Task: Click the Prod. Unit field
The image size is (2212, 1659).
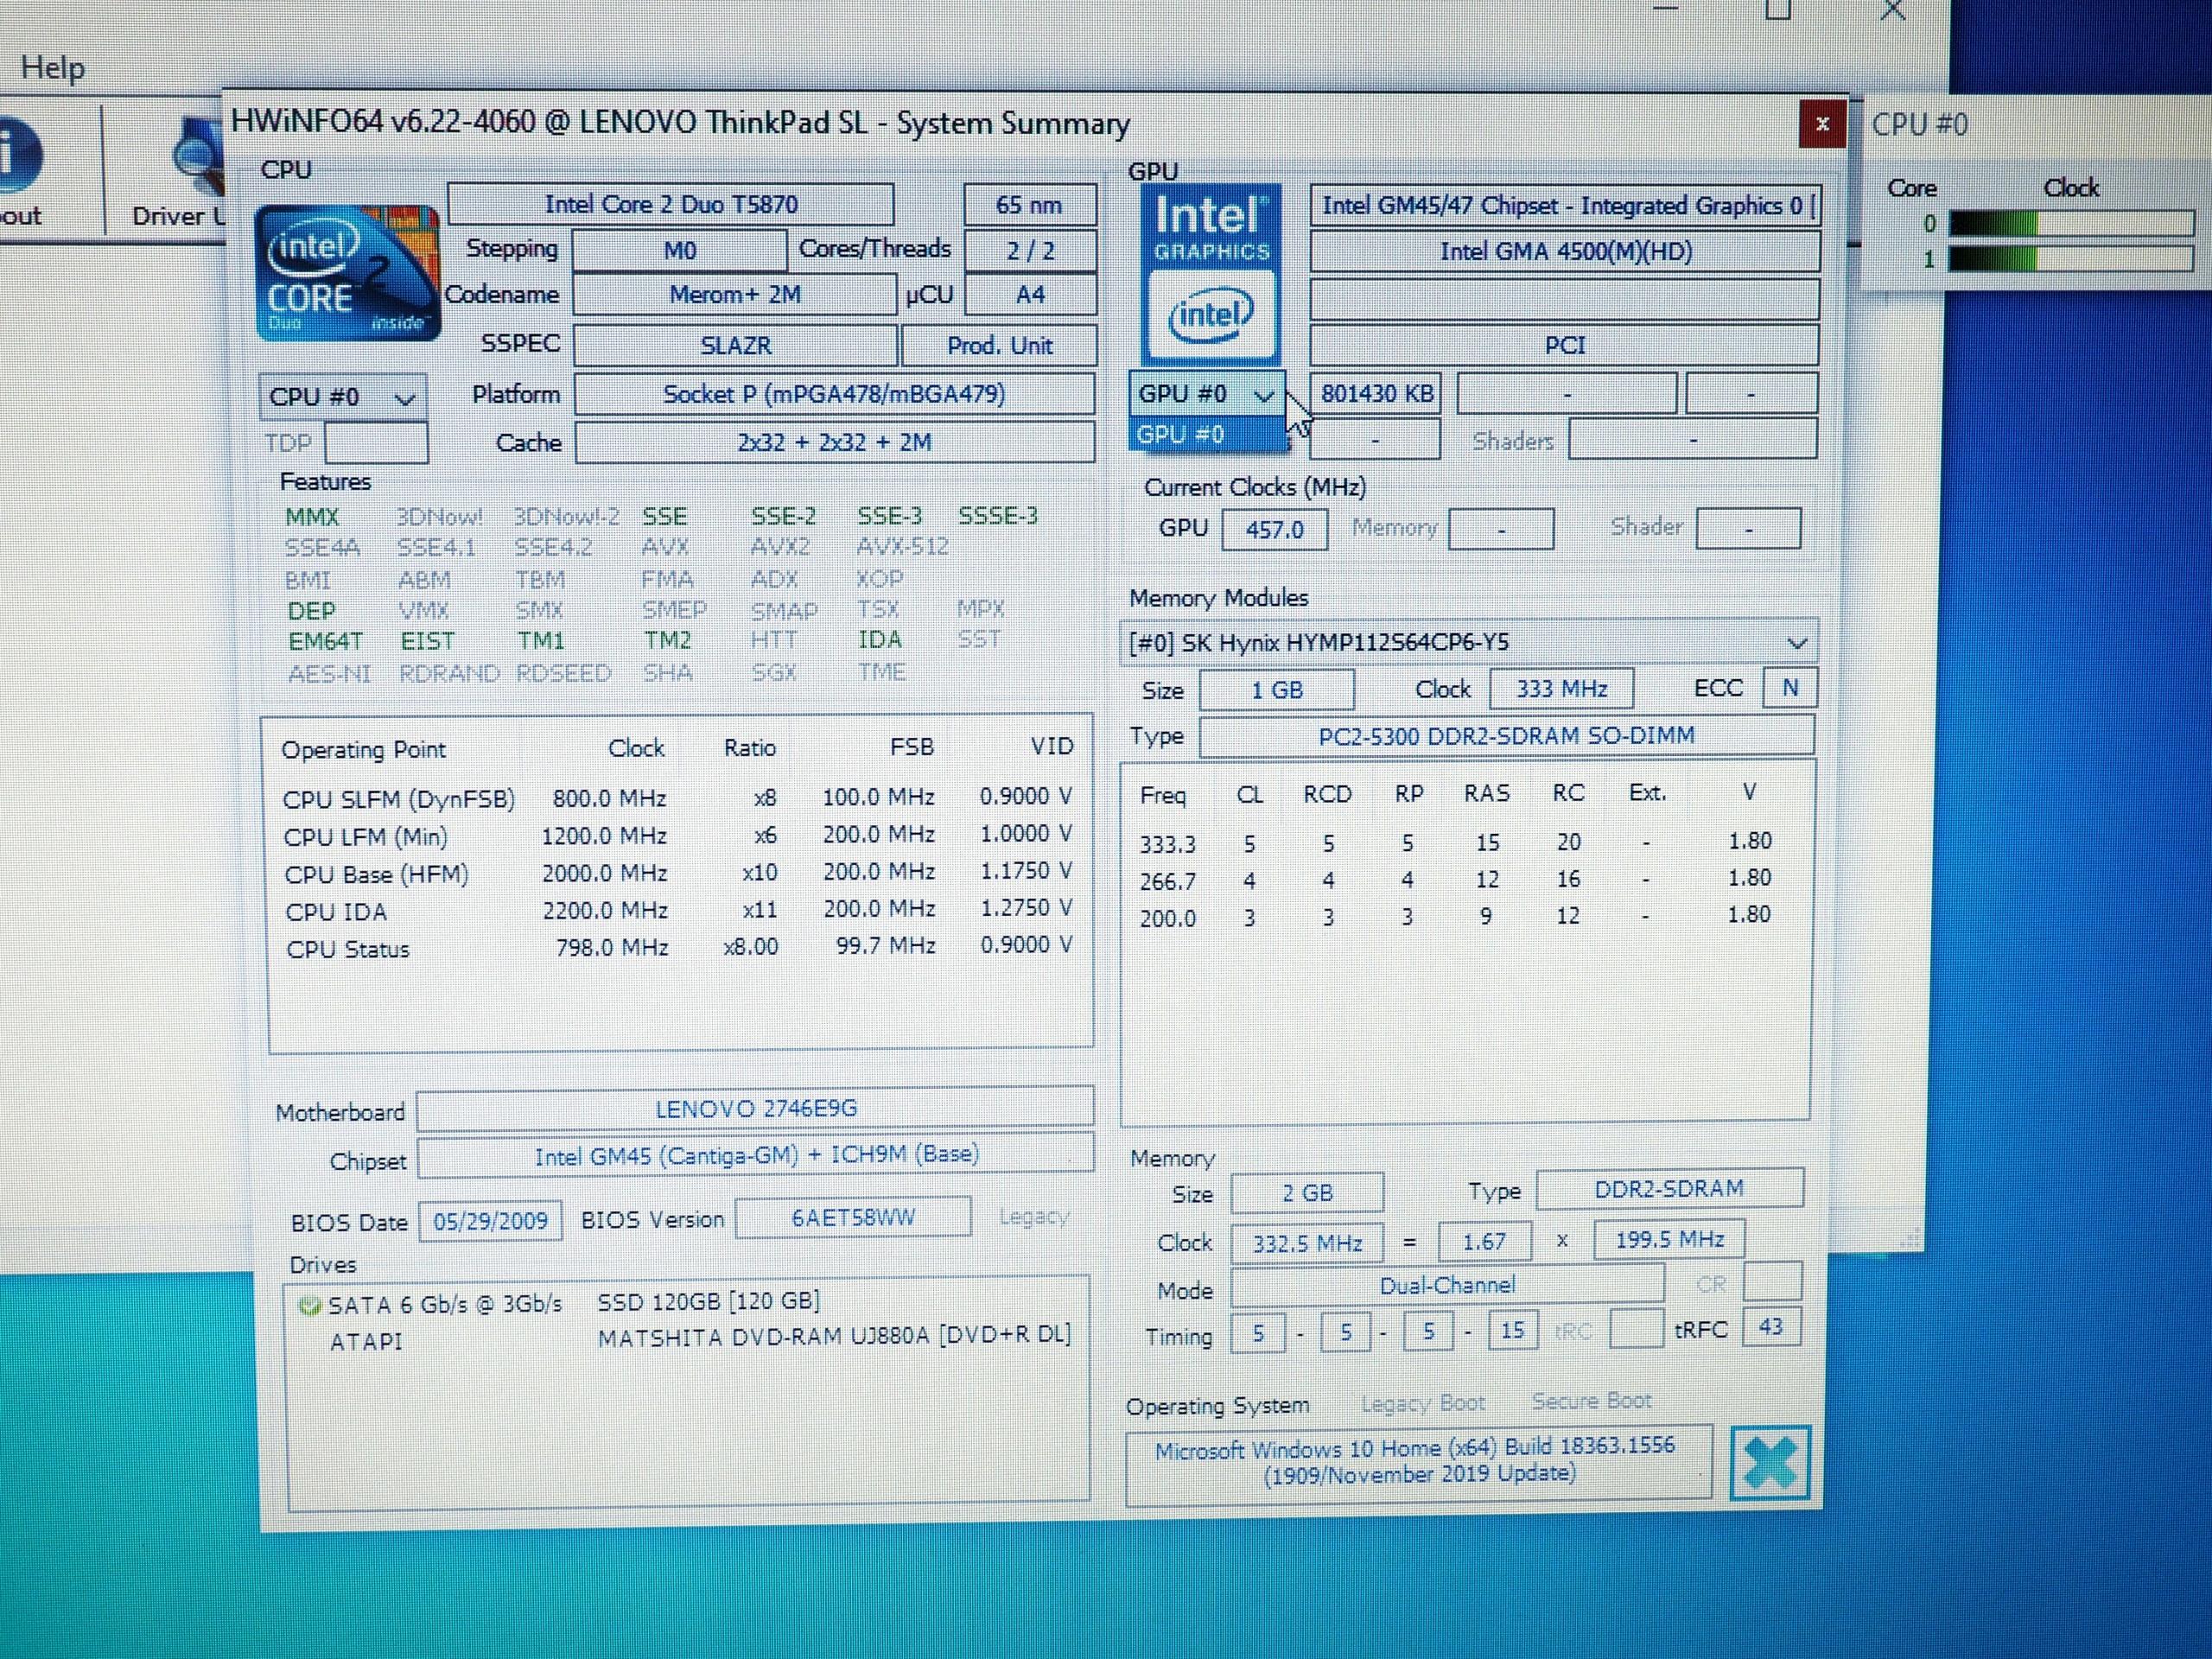Action: coord(999,346)
